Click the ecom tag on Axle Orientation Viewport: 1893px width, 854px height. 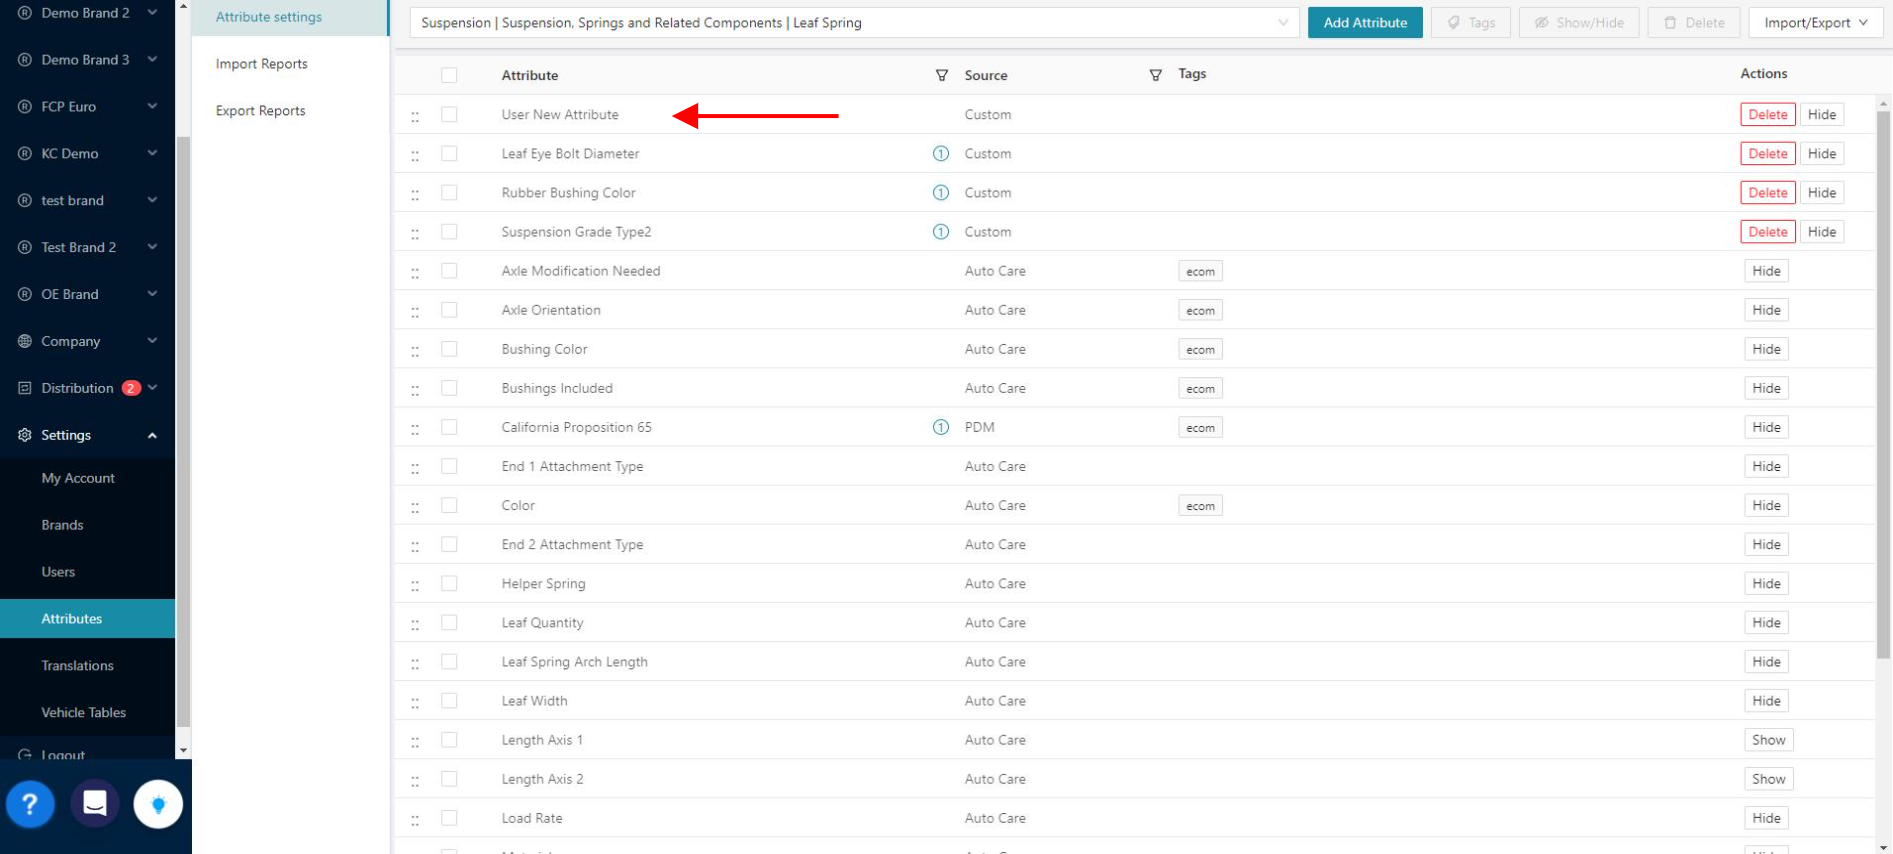[1200, 311]
